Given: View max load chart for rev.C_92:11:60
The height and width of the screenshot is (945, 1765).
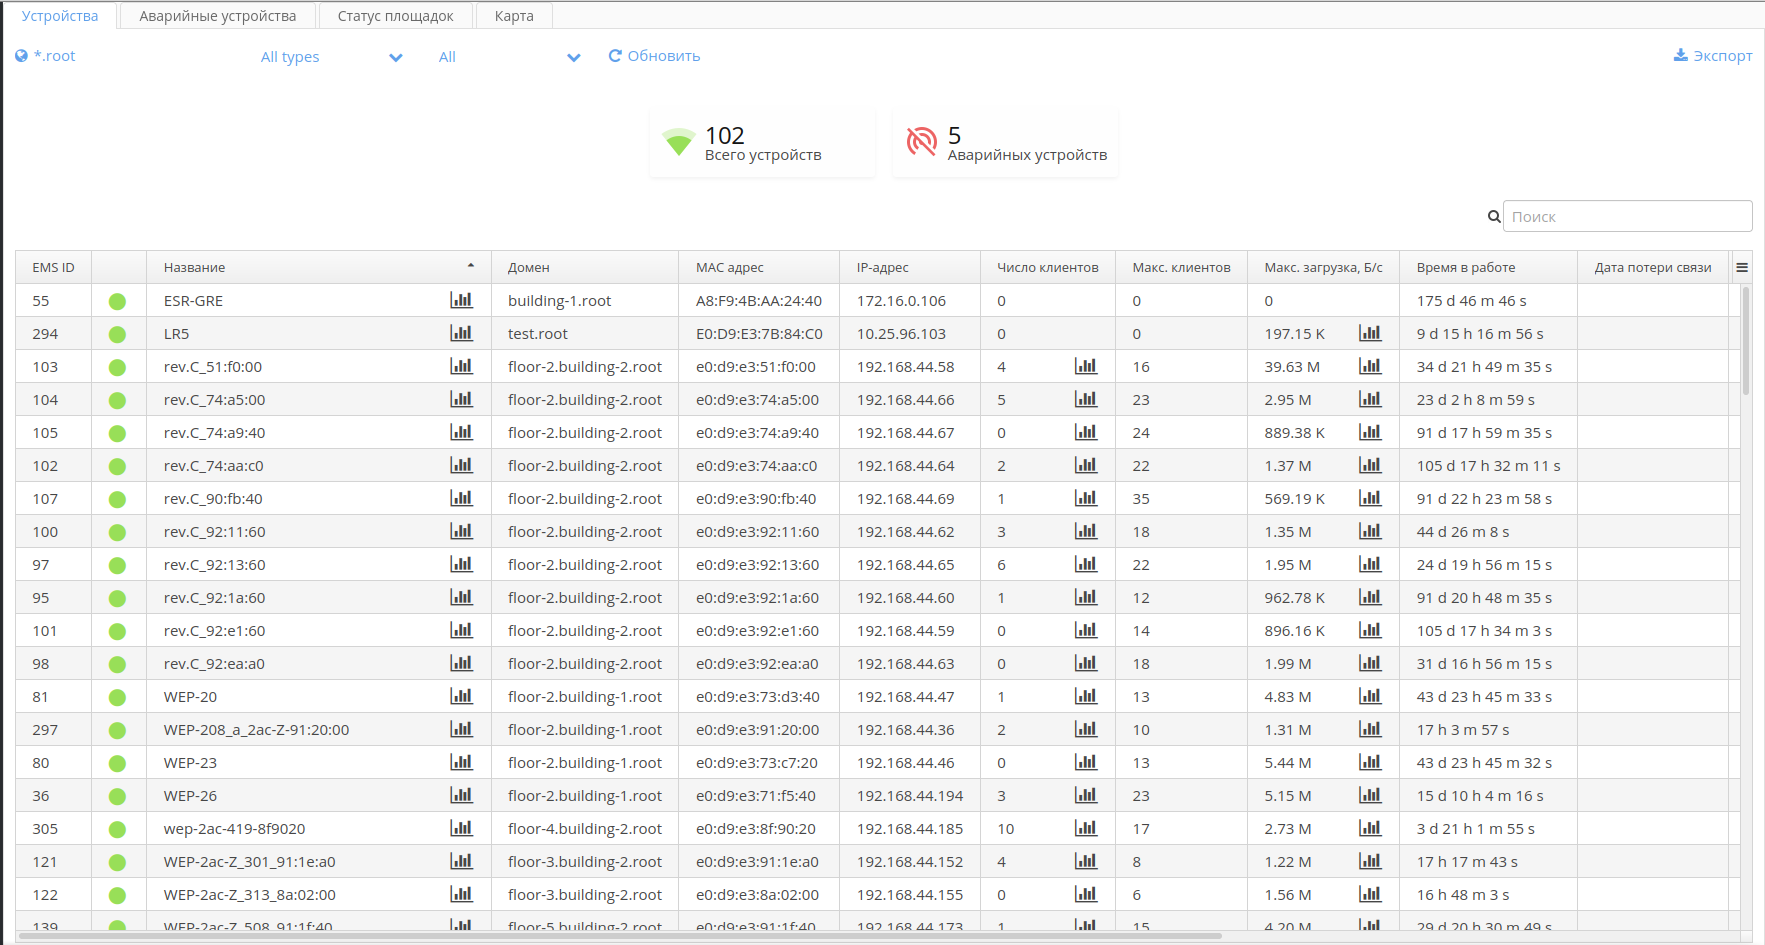Looking at the screenshot, I should (x=1370, y=531).
